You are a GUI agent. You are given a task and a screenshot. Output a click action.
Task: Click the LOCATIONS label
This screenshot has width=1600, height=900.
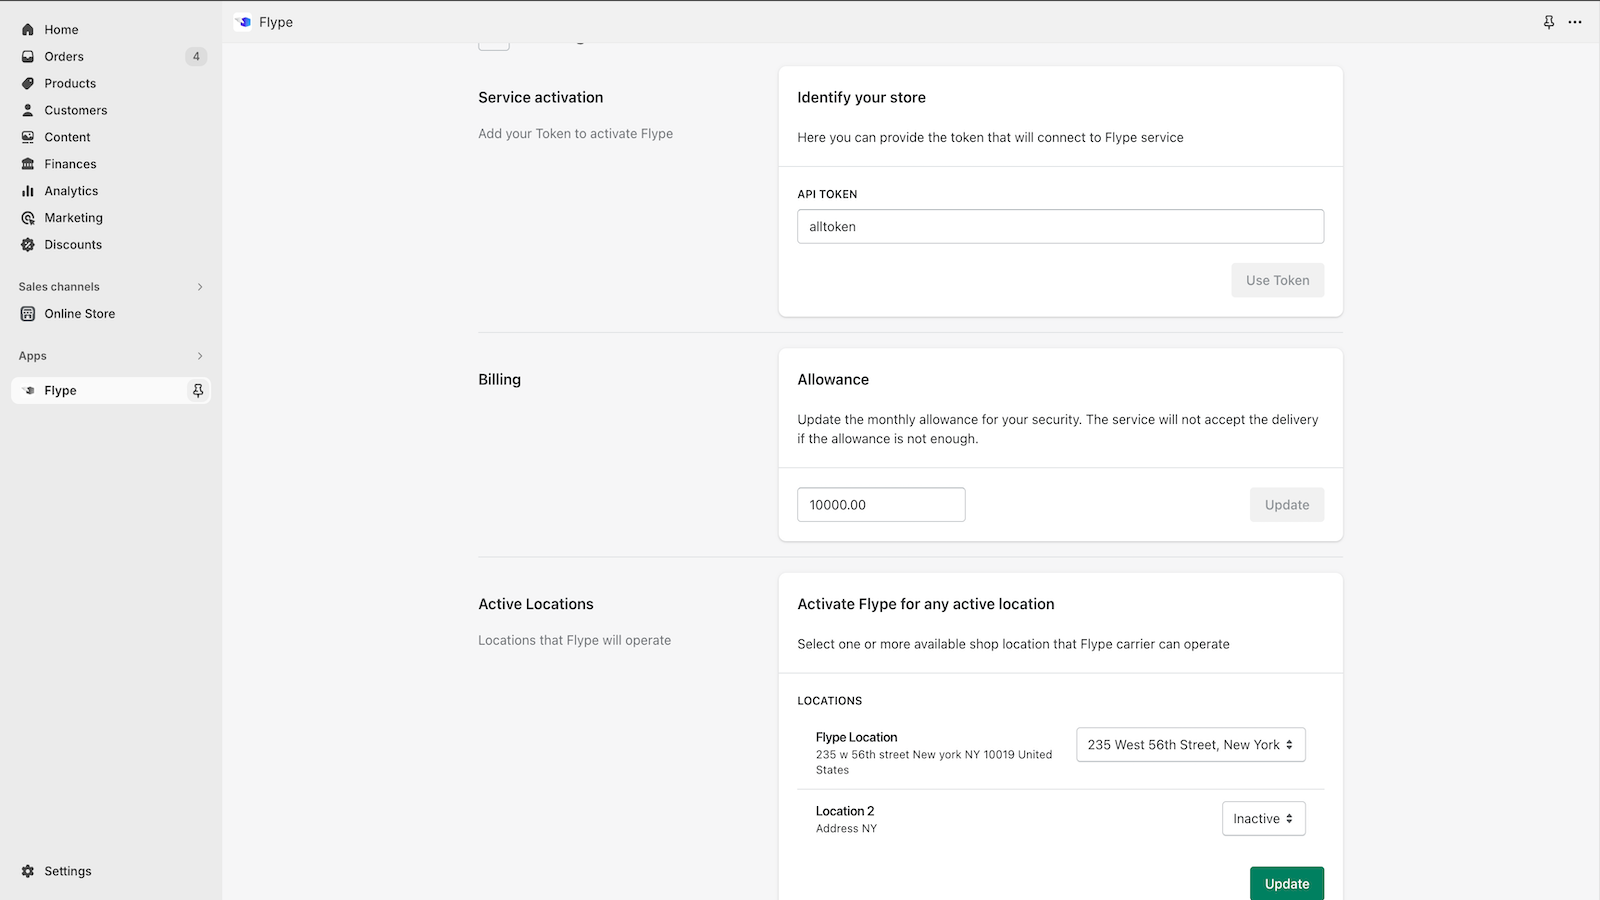[x=829, y=701]
